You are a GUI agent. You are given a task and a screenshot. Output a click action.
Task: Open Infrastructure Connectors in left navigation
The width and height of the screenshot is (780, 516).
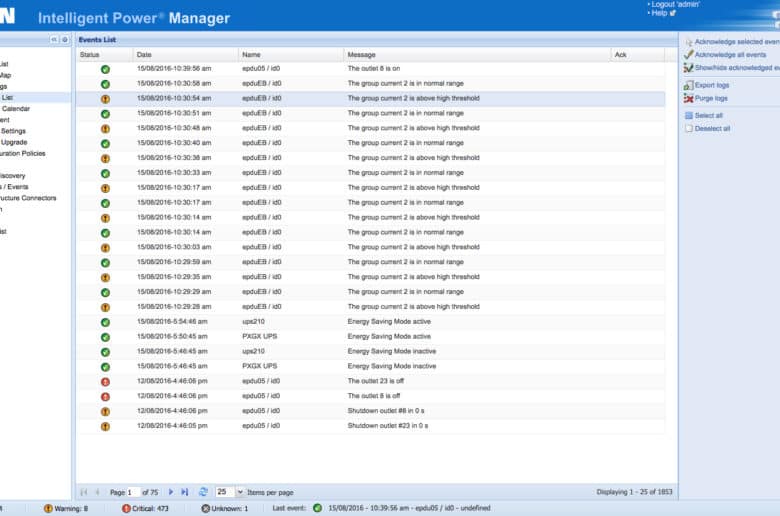coord(28,198)
